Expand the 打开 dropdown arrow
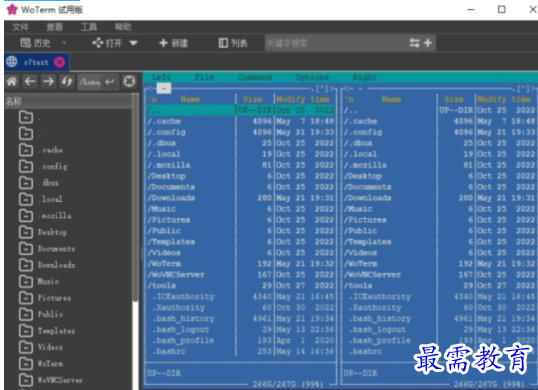 click(133, 43)
